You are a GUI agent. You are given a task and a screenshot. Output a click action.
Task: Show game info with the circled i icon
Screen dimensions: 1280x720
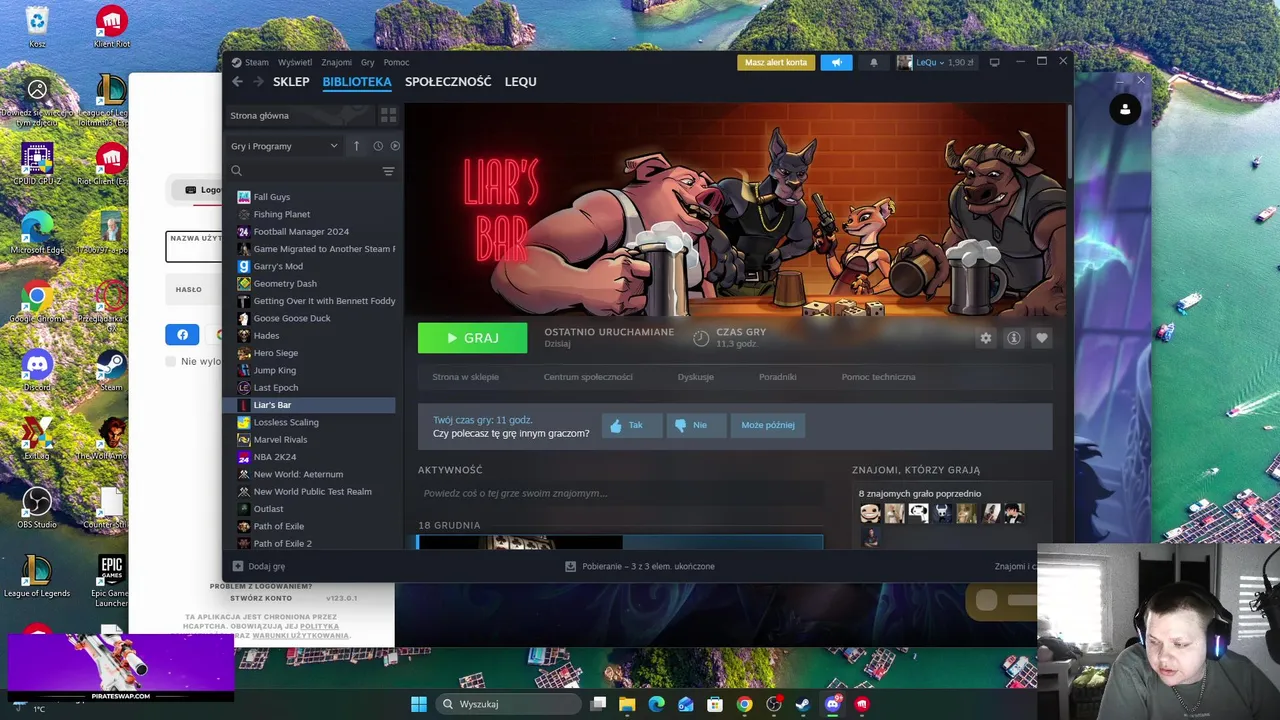[x=1013, y=338]
